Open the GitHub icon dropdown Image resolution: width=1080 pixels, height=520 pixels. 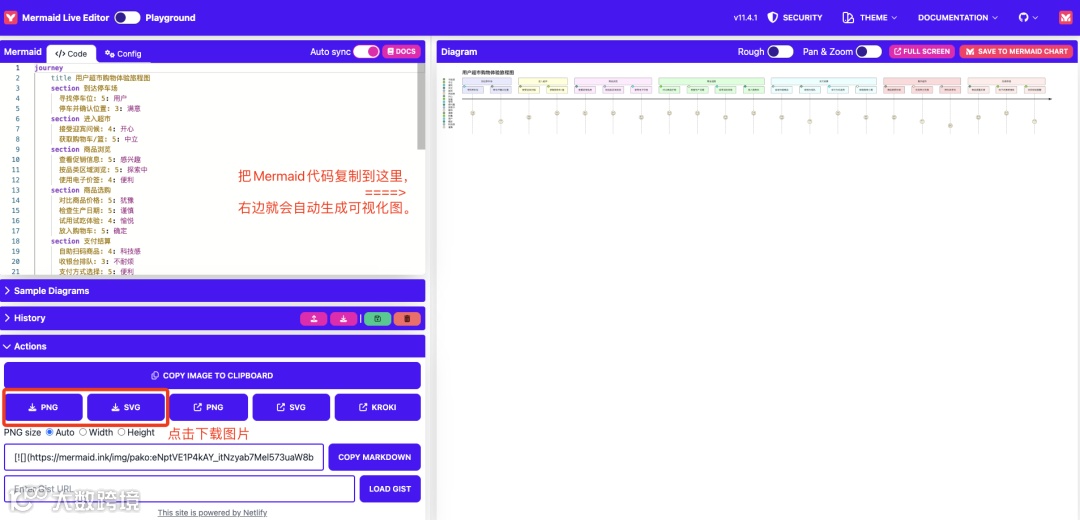click(x=1028, y=18)
